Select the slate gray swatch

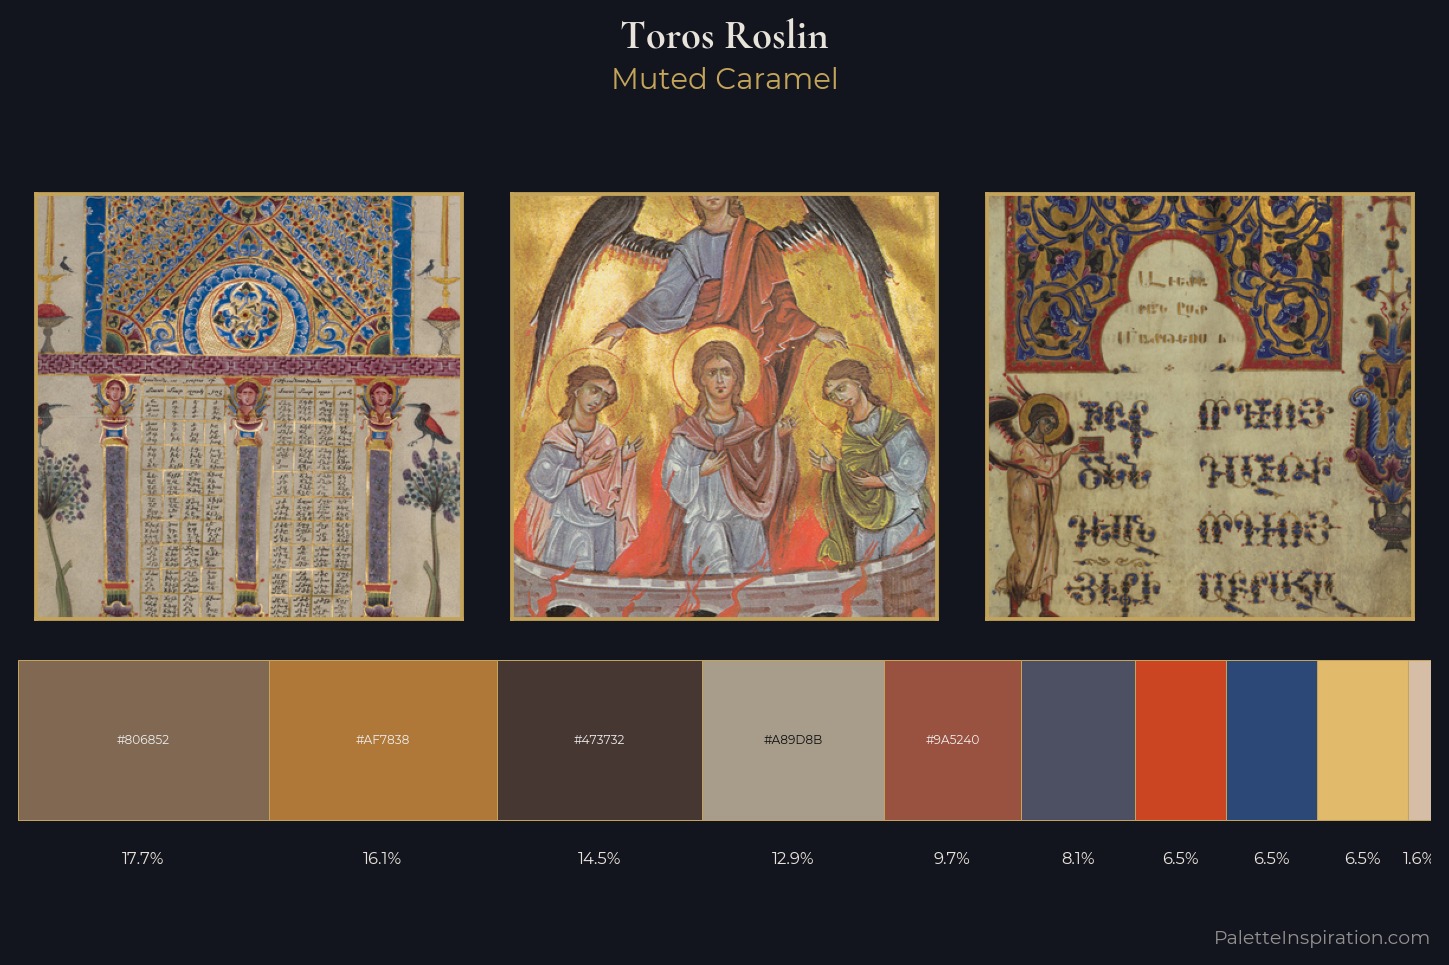point(1078,740)
